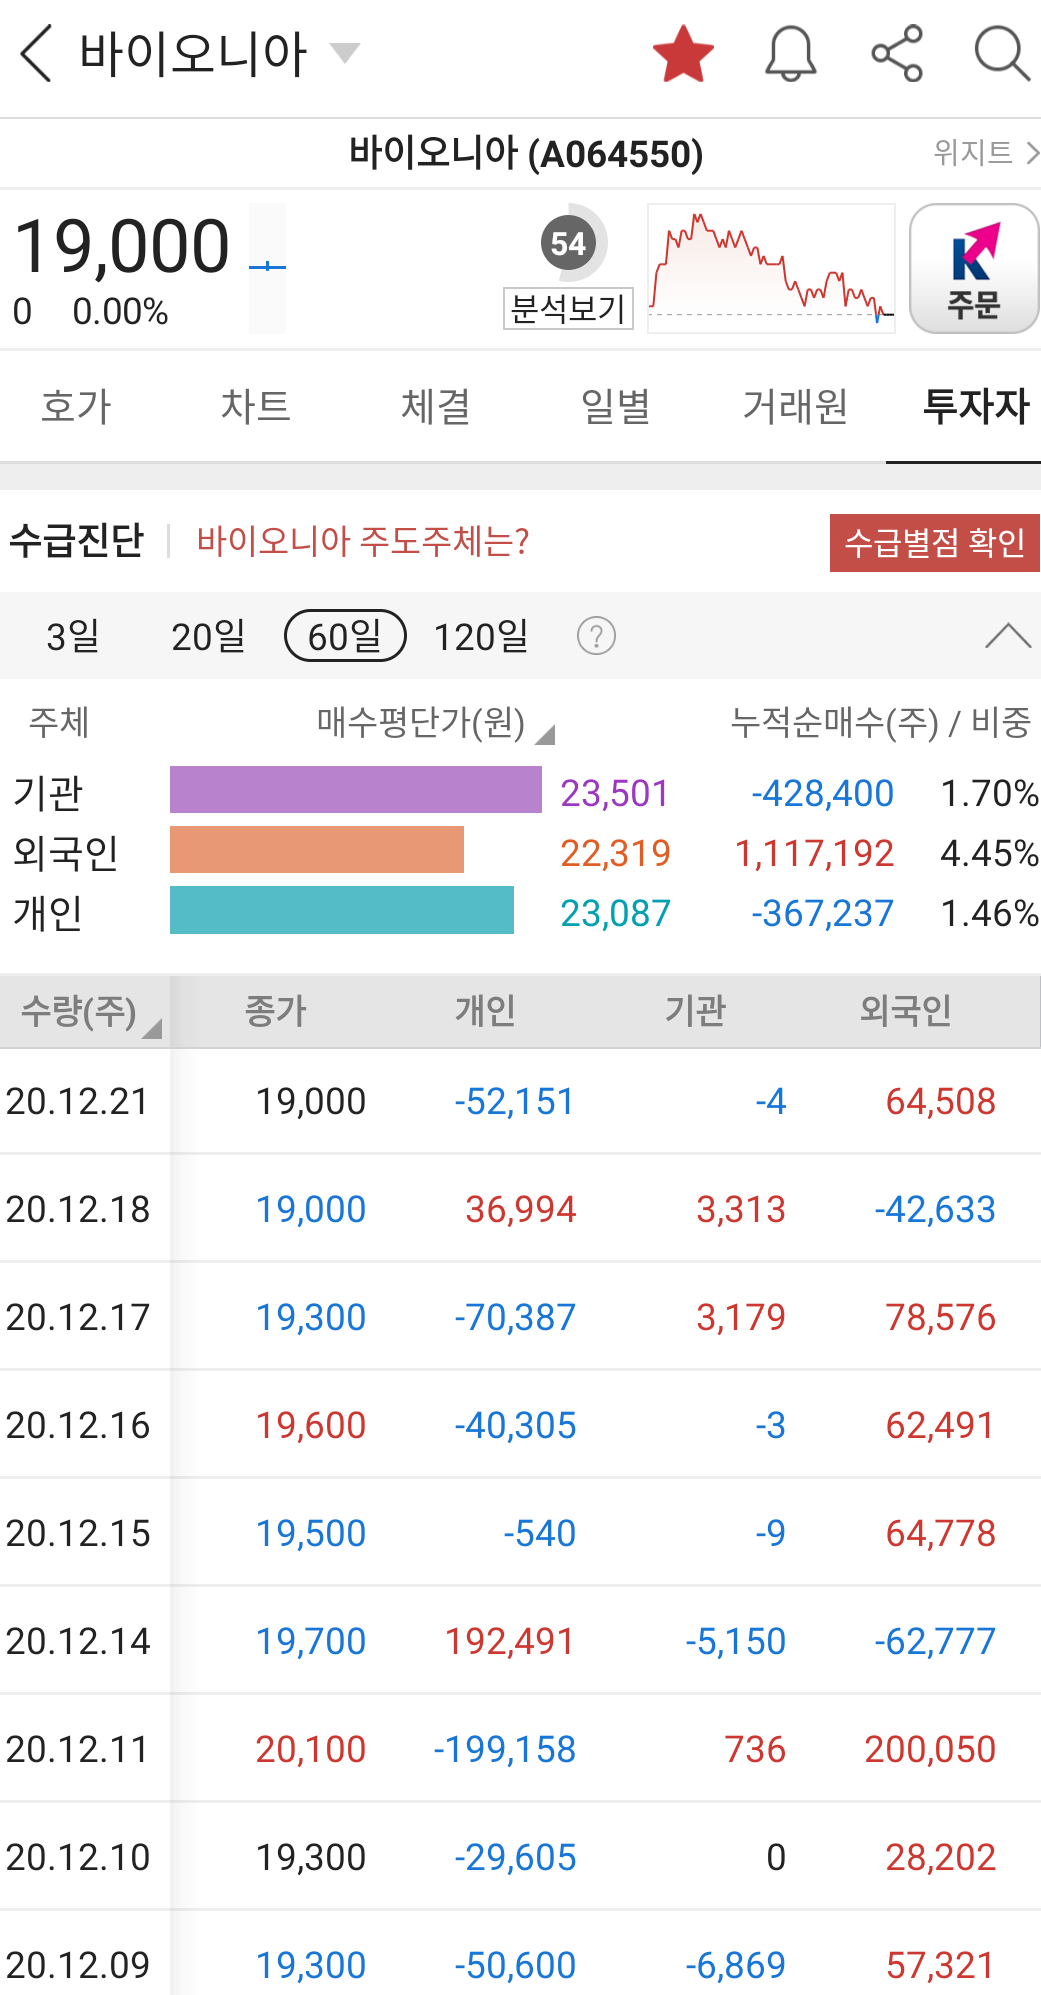Open the 바이오니아 주도주체는? link

coord(362,541)
